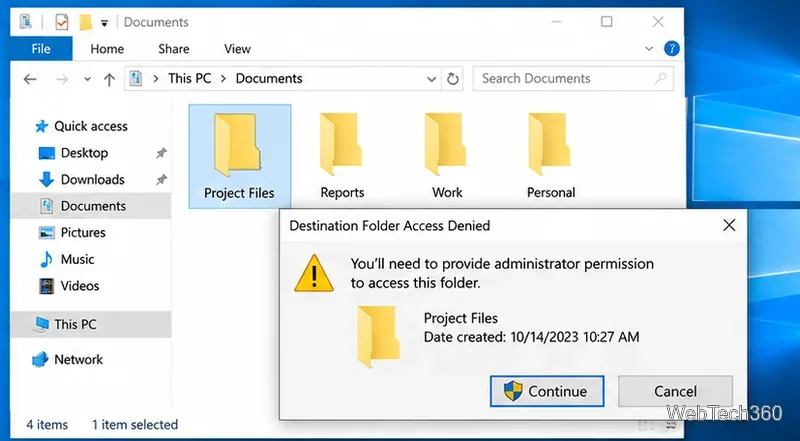Viewport: 800px width, 441px height.
Task: Click the forward navigation arrow
Action: (62, 79)
